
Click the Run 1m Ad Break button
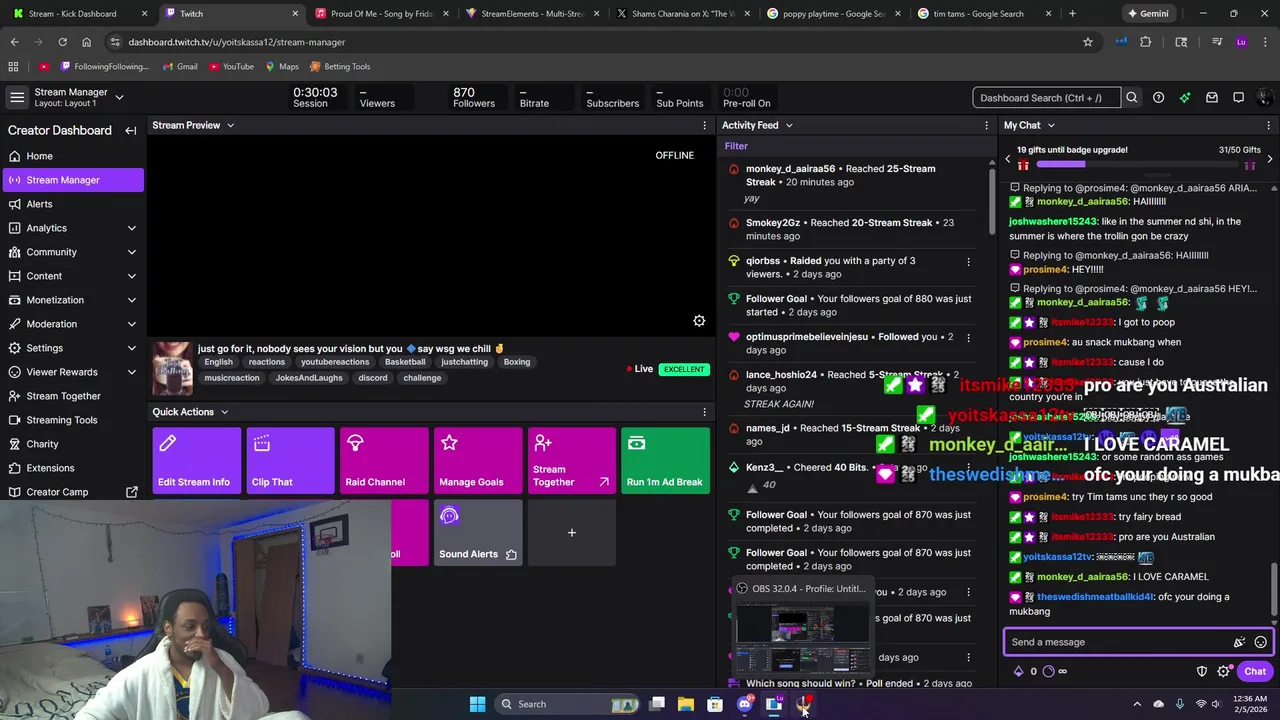click(665, 461)
